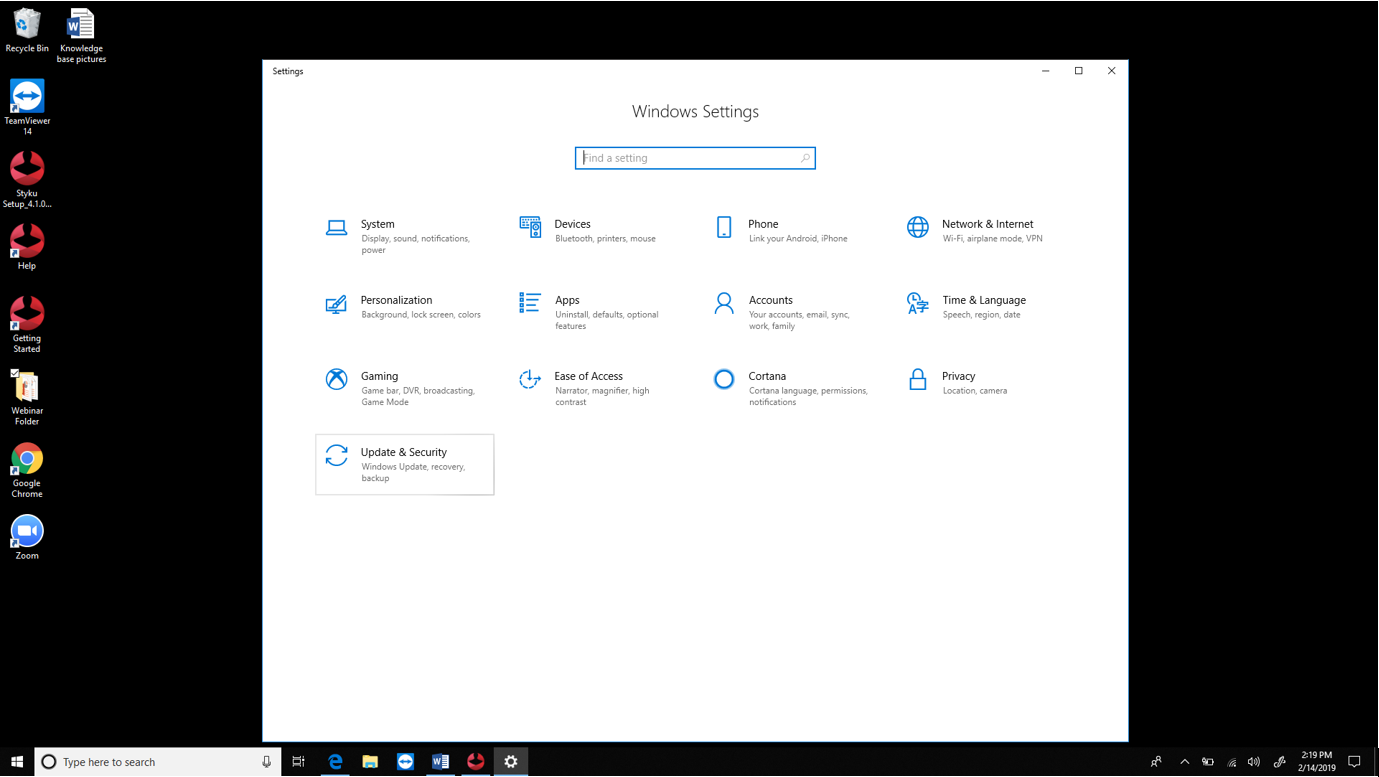Click the Find a setting search box
Screen dimensions: 1379x777
click(x=694, y=158)
